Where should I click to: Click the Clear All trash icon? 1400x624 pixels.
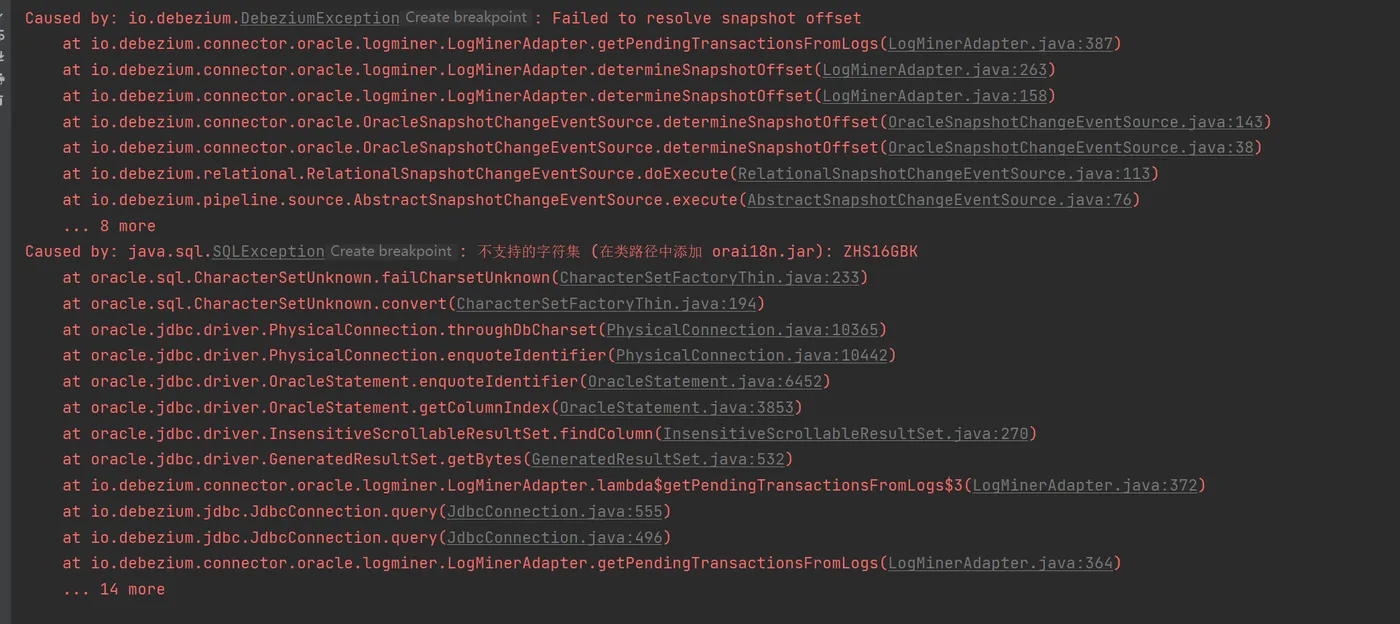pos(2,100)
